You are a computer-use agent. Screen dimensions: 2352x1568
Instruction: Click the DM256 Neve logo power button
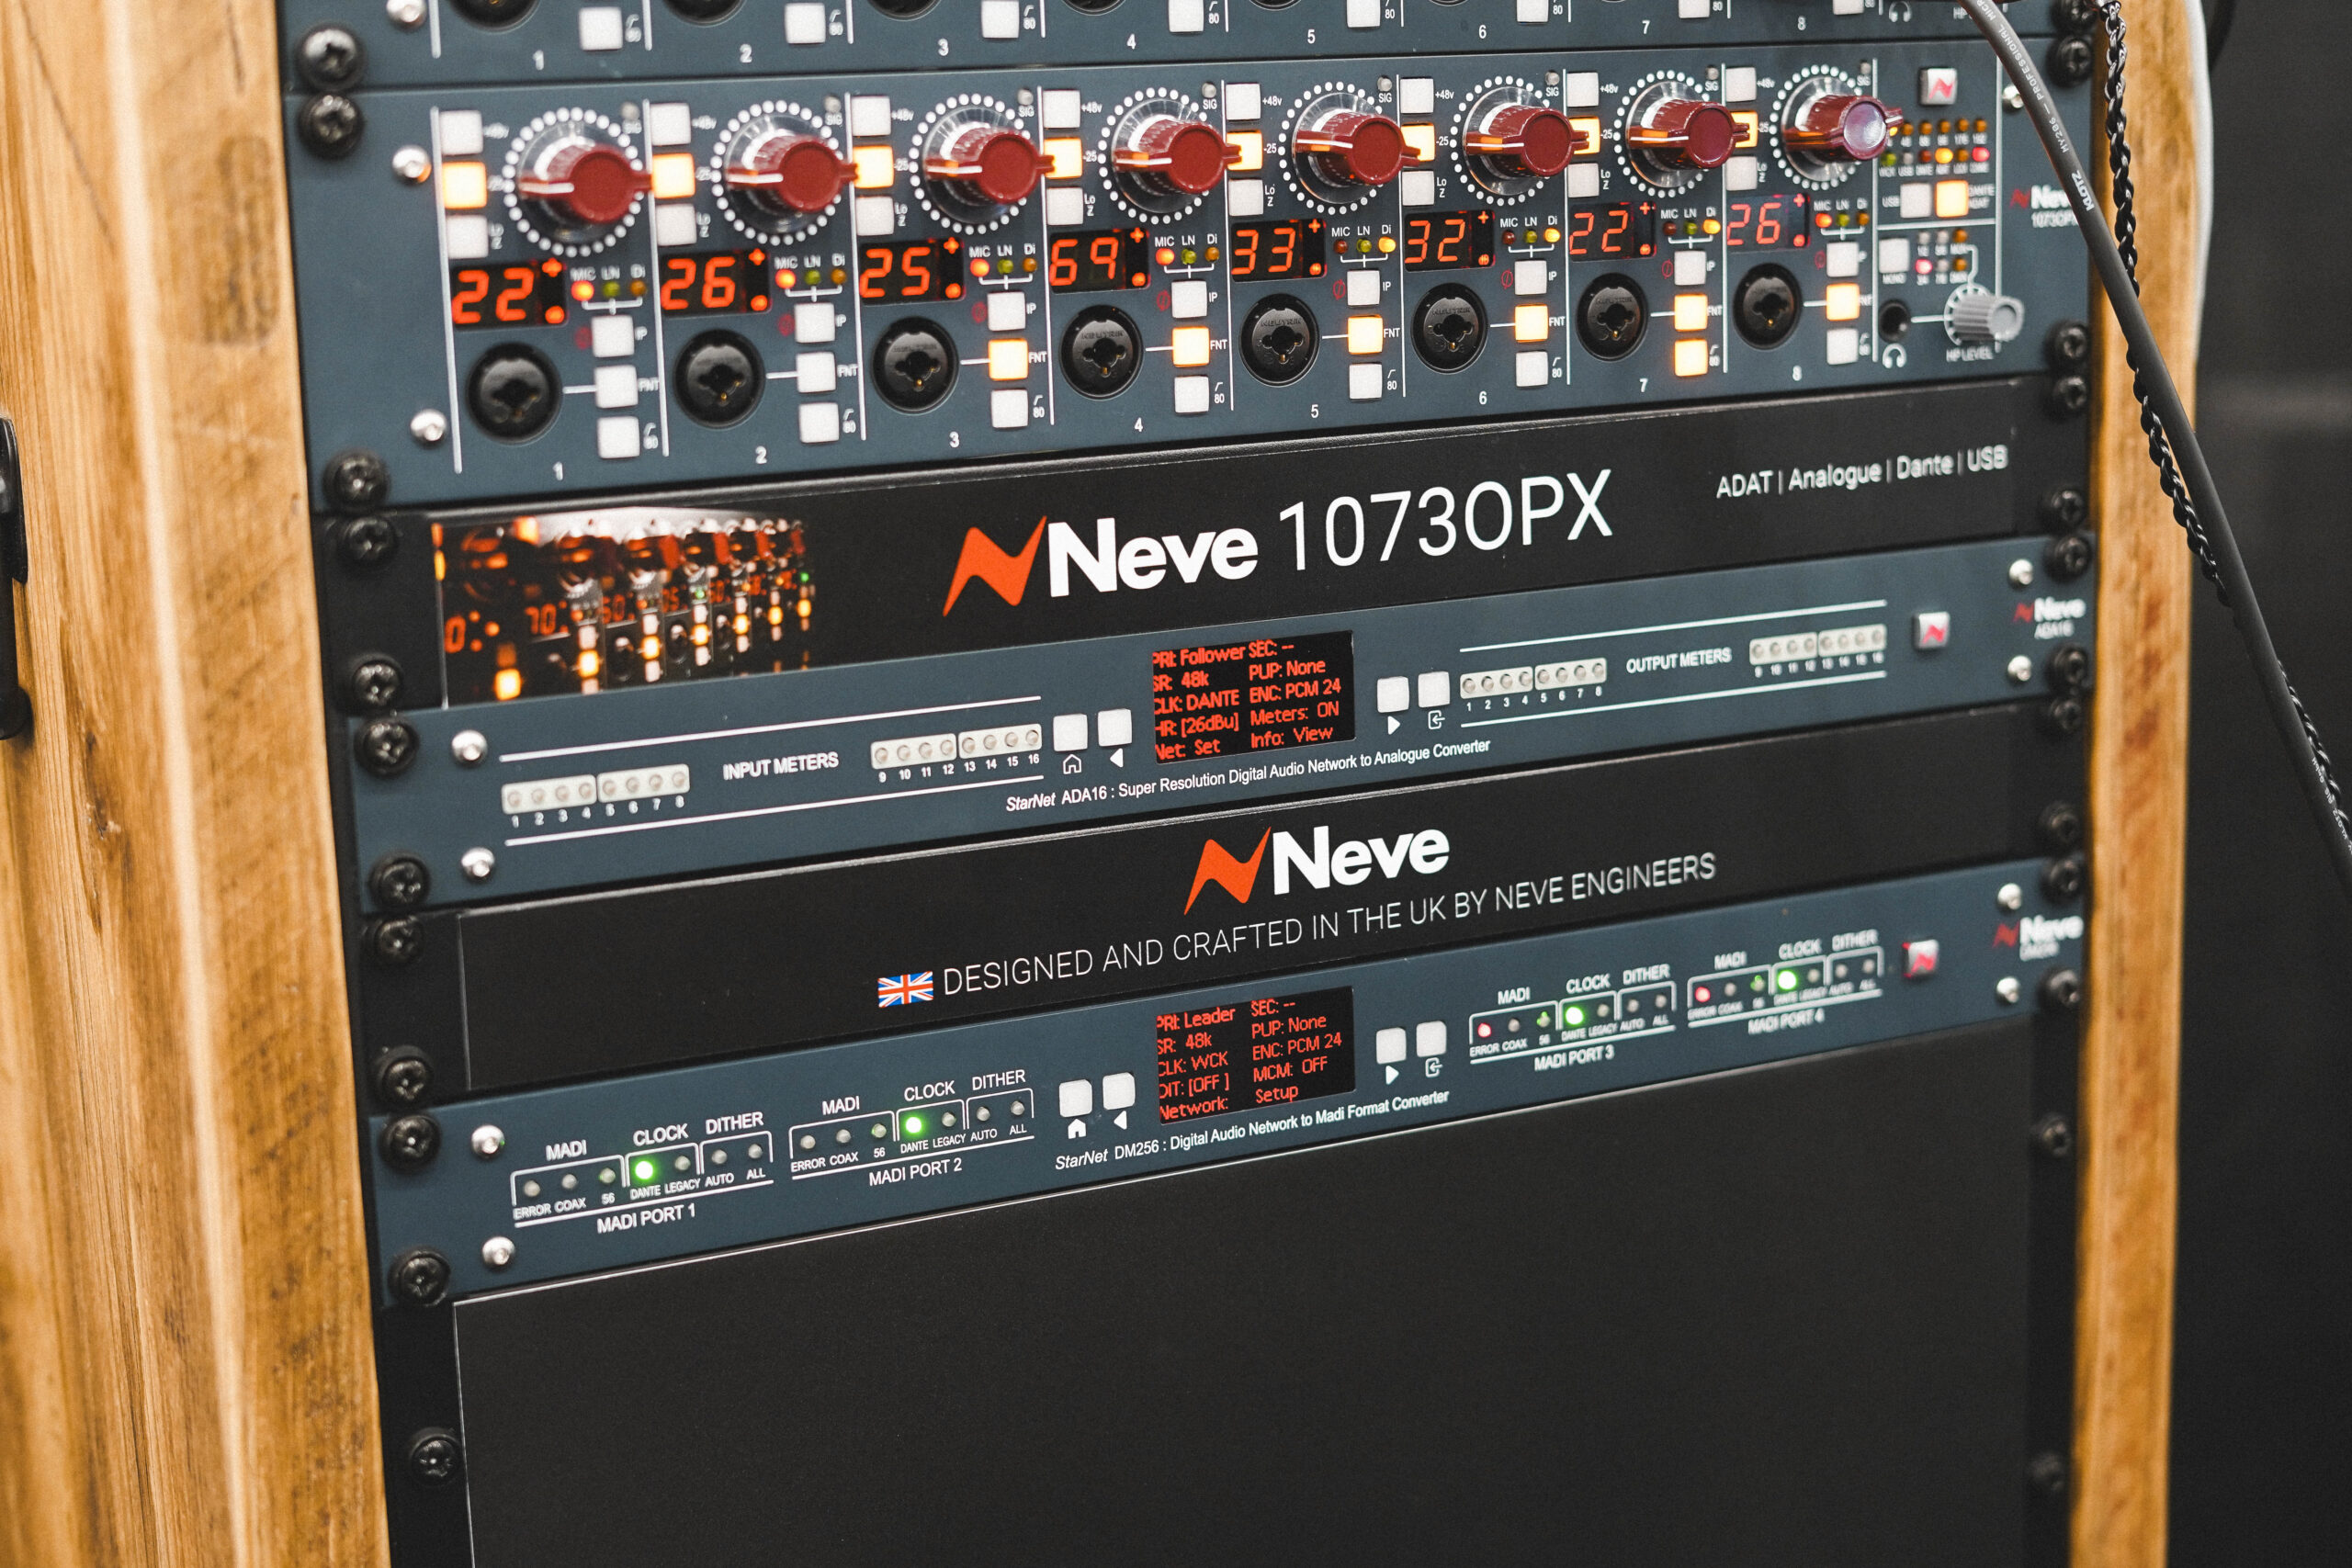pyautogui.click(x=1918, y=957)
